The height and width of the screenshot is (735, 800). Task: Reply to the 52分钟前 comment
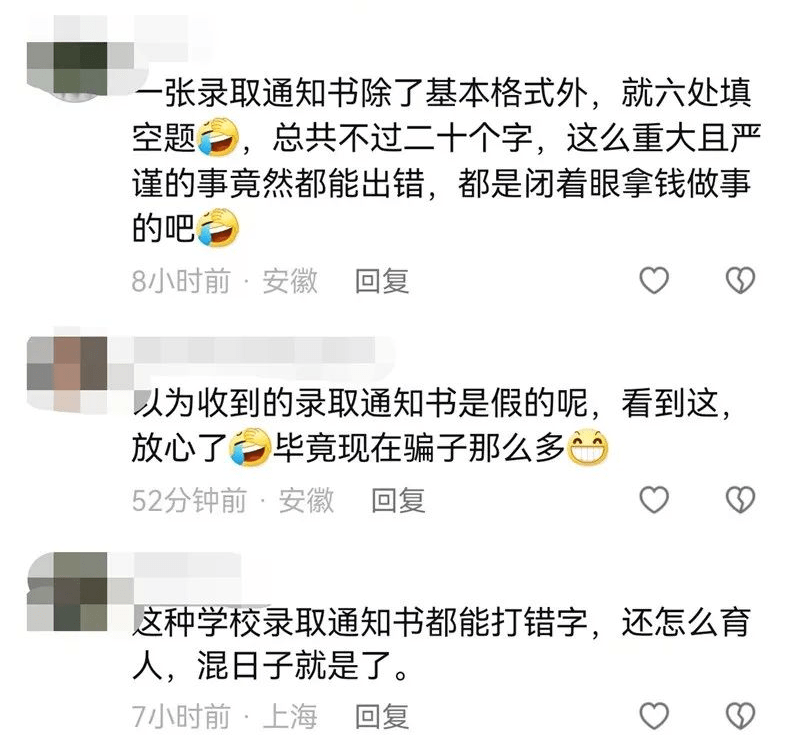click(398, 500)
